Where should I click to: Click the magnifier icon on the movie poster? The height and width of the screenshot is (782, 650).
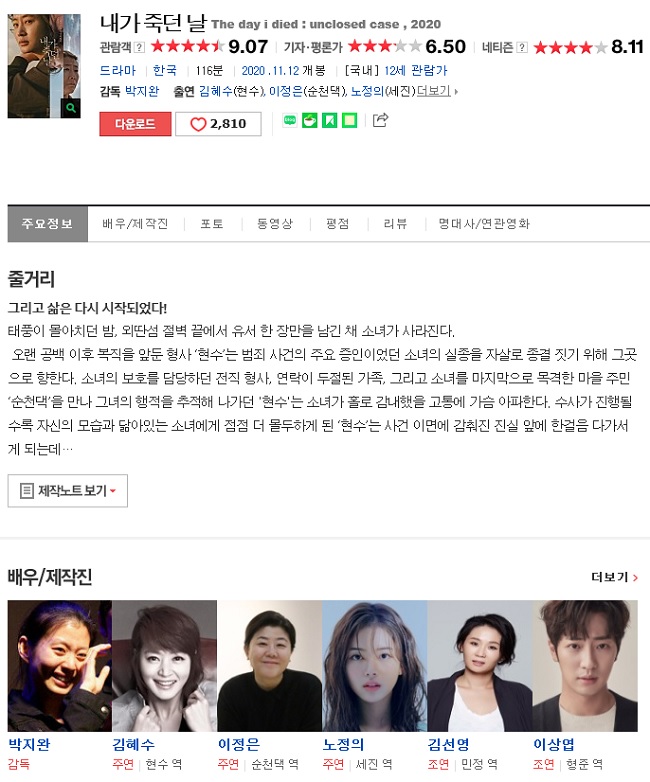coord(71,108)
